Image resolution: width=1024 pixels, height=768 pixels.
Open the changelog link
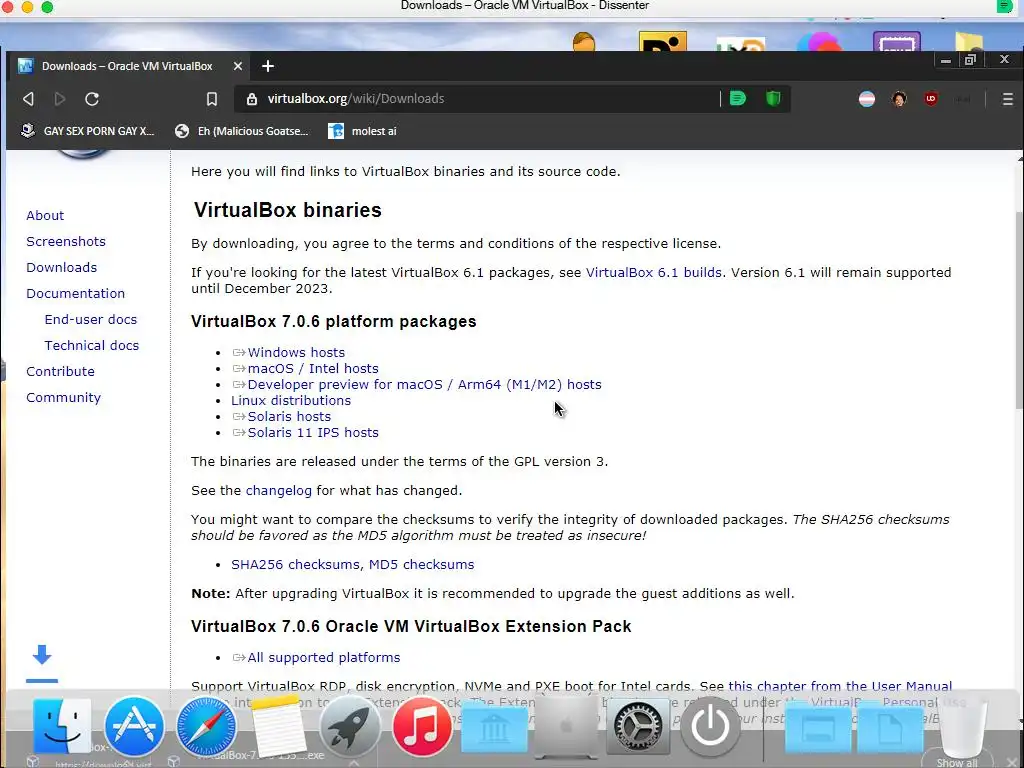point(279,490)
